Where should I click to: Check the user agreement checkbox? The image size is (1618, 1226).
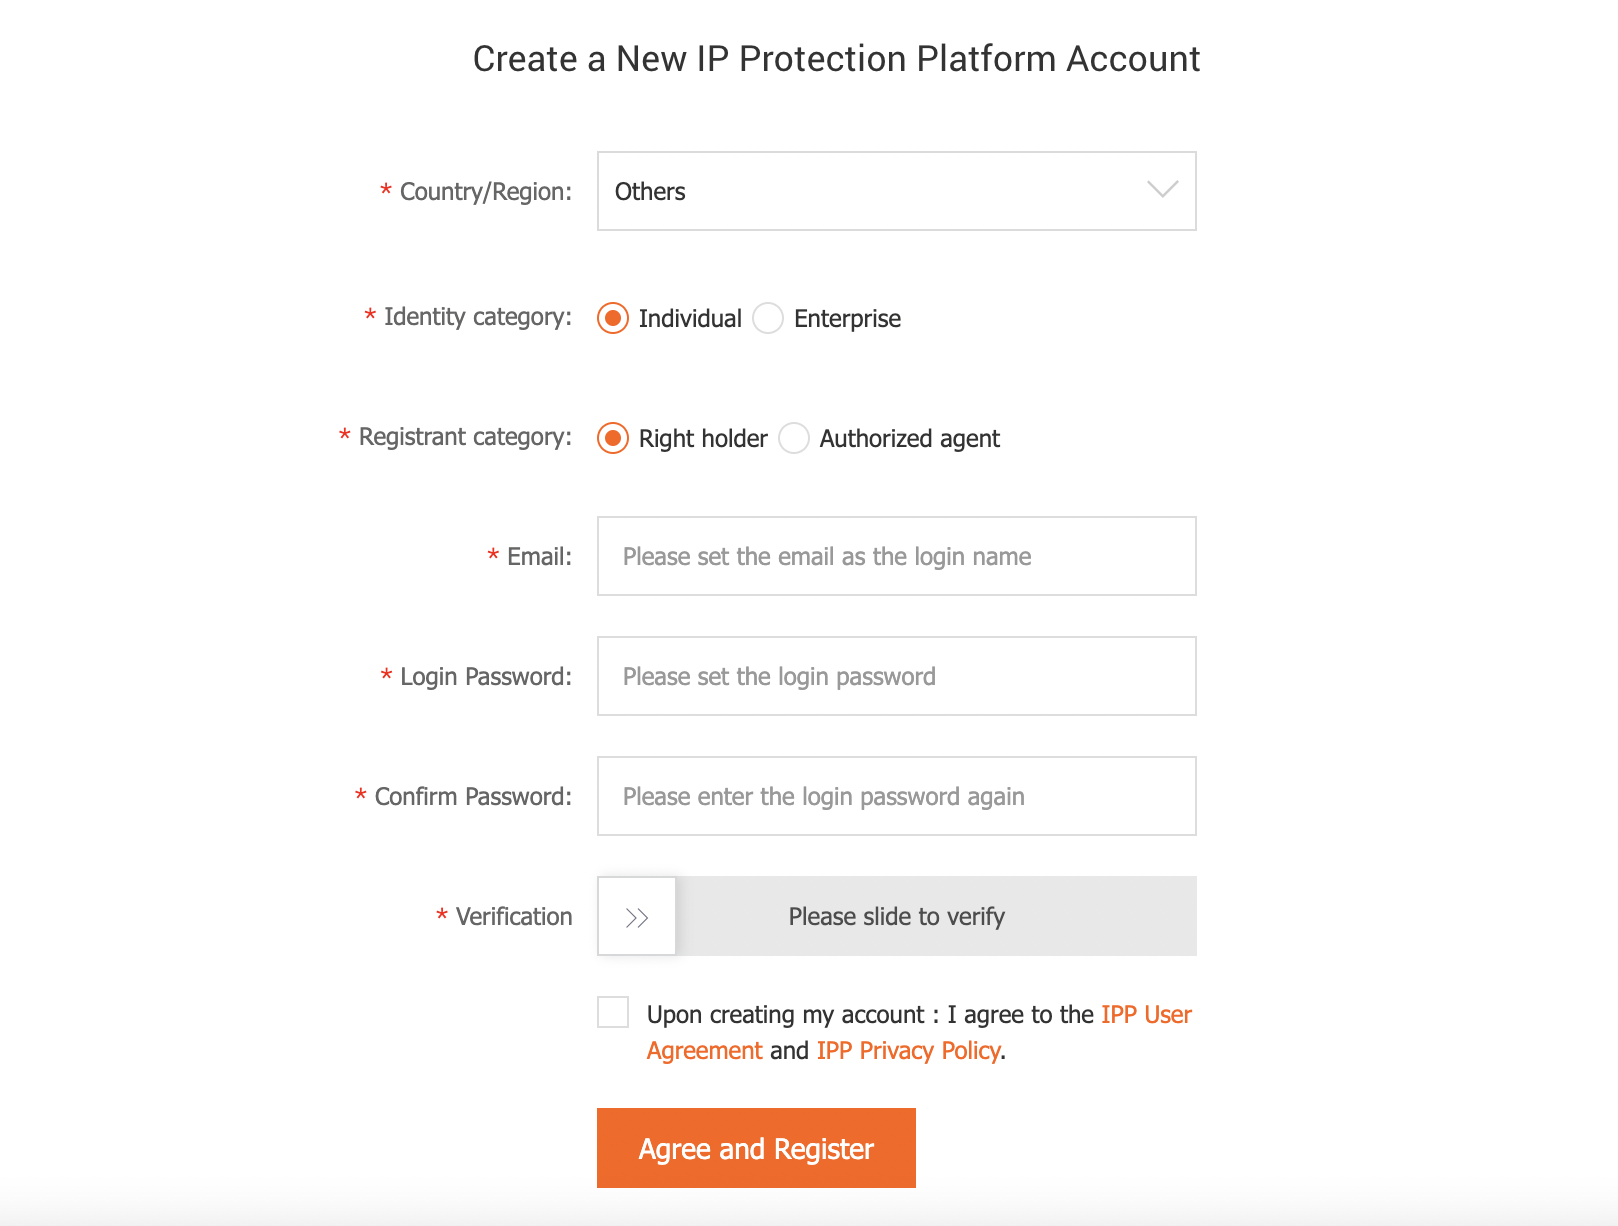[x=613, y=1012]
